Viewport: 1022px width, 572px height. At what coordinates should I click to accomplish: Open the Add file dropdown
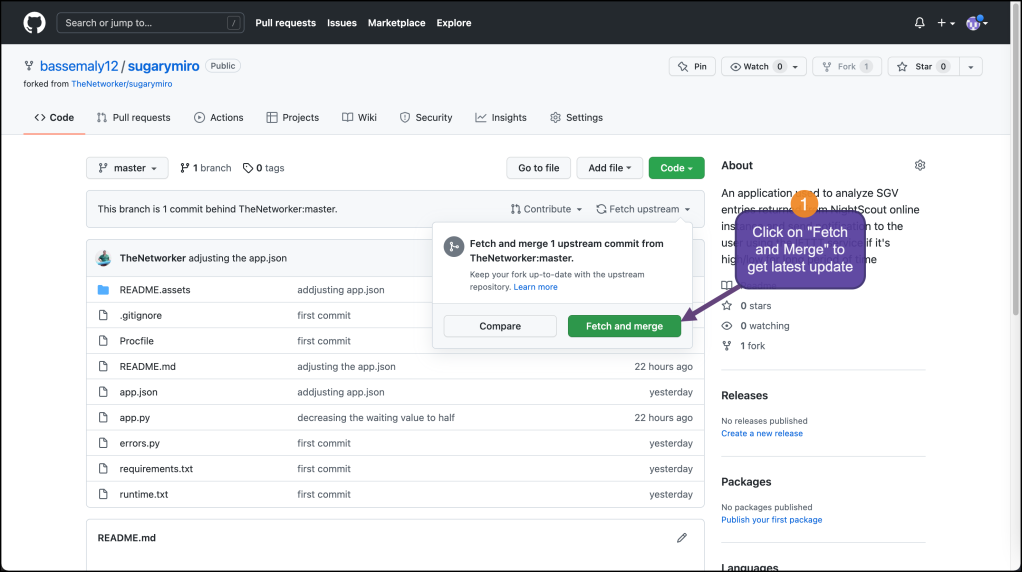tap(609, 167)
